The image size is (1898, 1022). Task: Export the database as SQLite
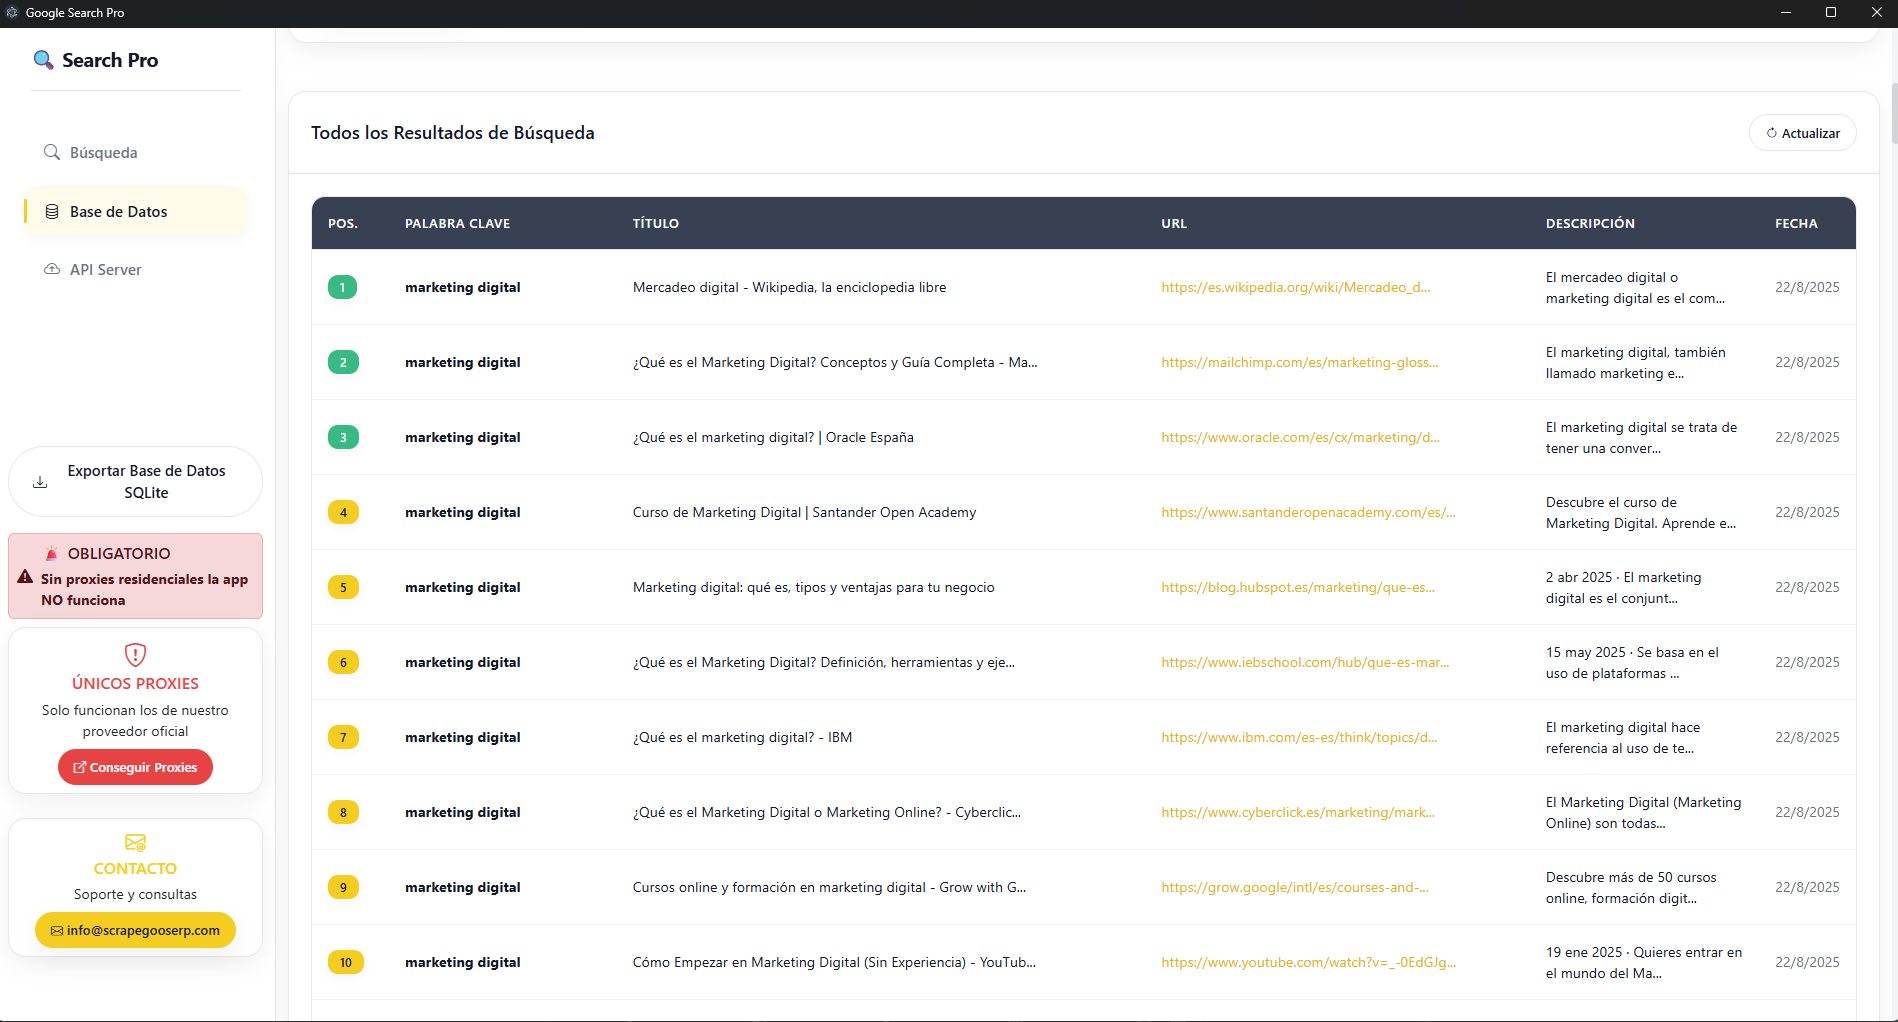pos(146,482)
